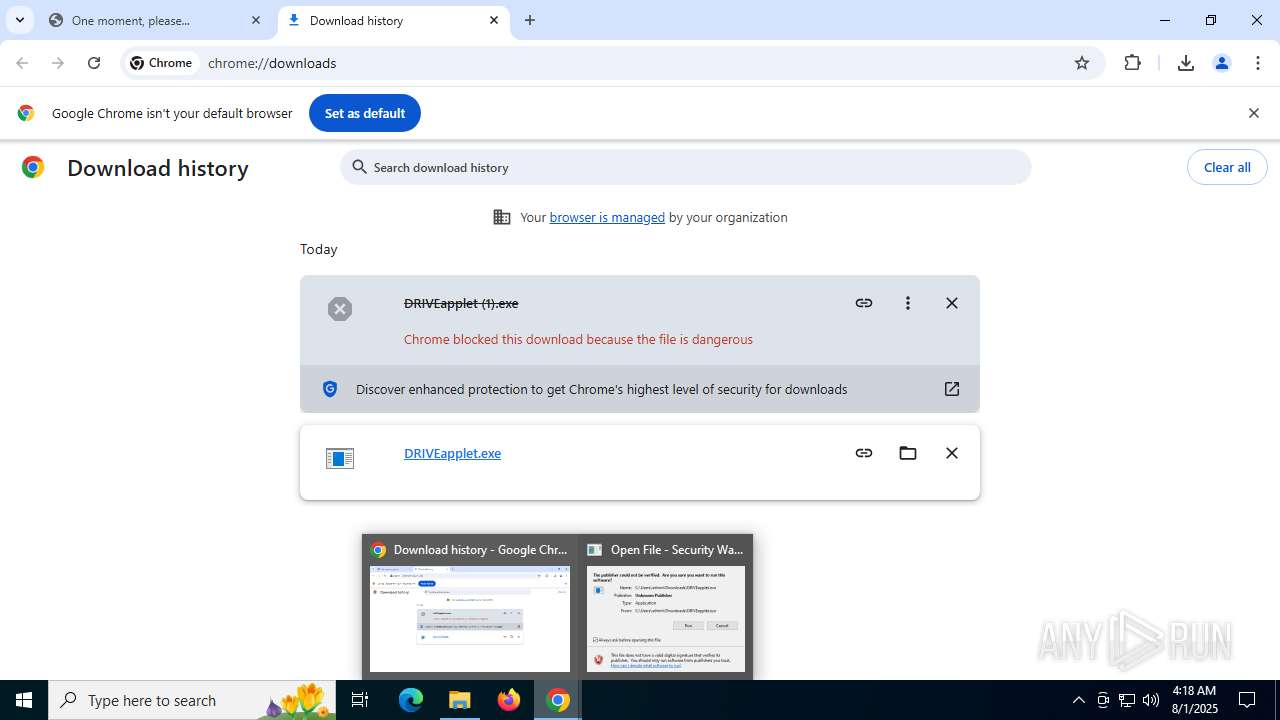
Task: Open the volume tray icon
Action: [1151, 700]
